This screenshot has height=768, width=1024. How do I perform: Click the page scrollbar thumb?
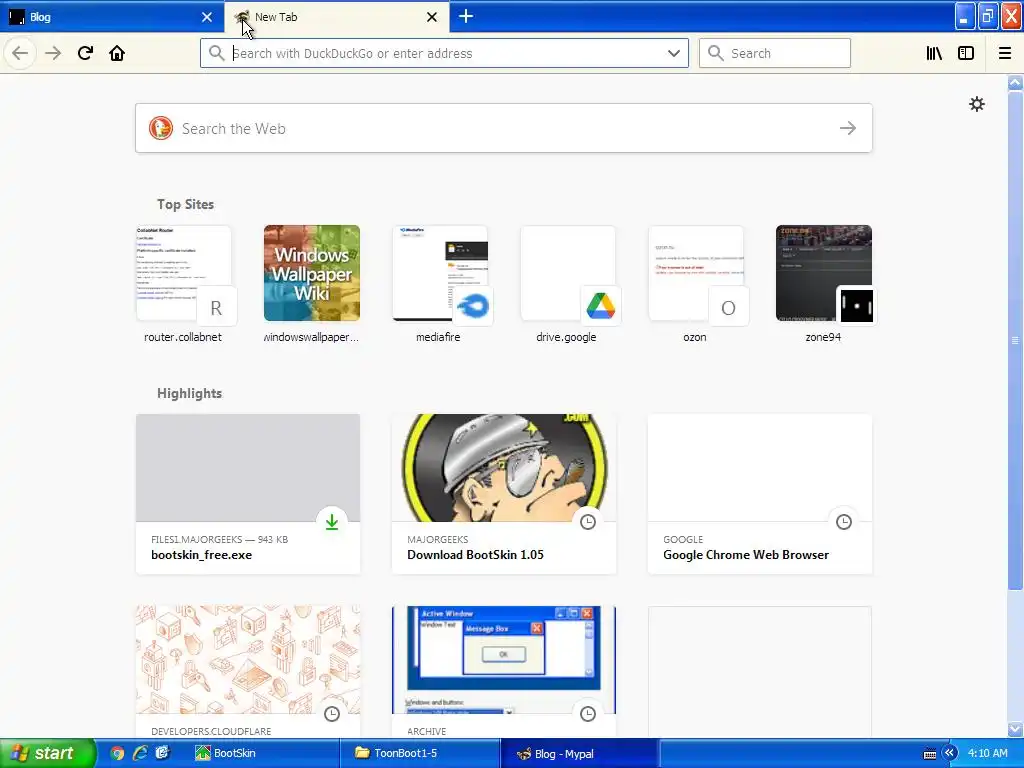[x=1015, y=340]
